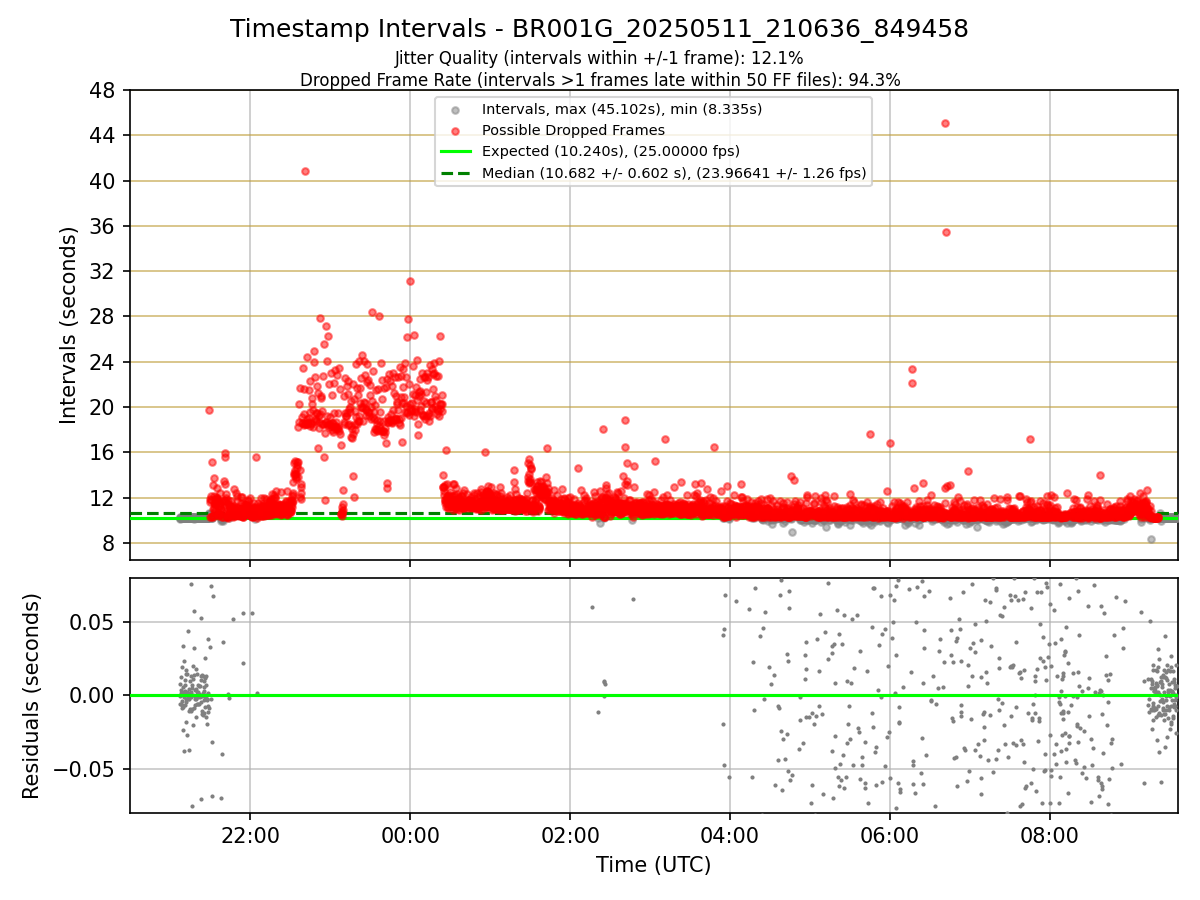1200x900 pixels.
Task: Click the red point near 31 seconds at 00:00
Action: (x=410, y=281)
